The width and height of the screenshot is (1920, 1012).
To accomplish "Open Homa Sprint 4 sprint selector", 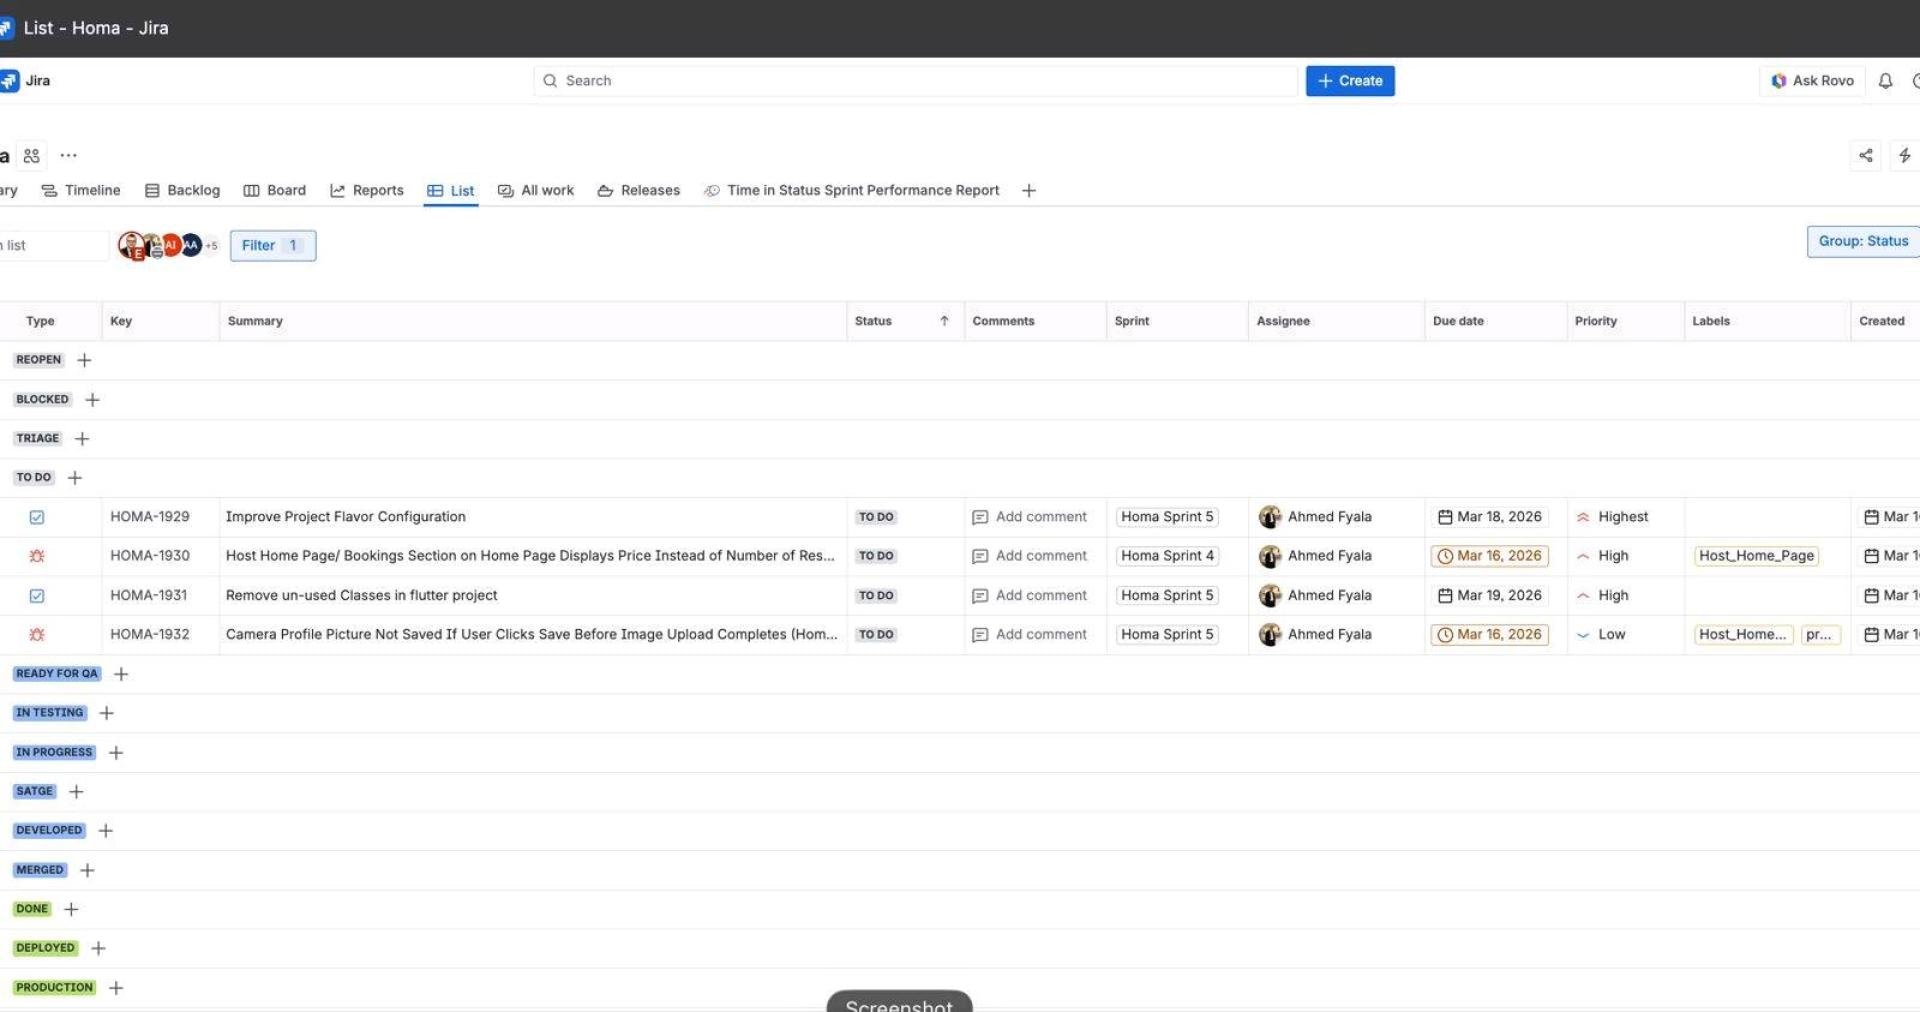I will tap(1167, 556).
